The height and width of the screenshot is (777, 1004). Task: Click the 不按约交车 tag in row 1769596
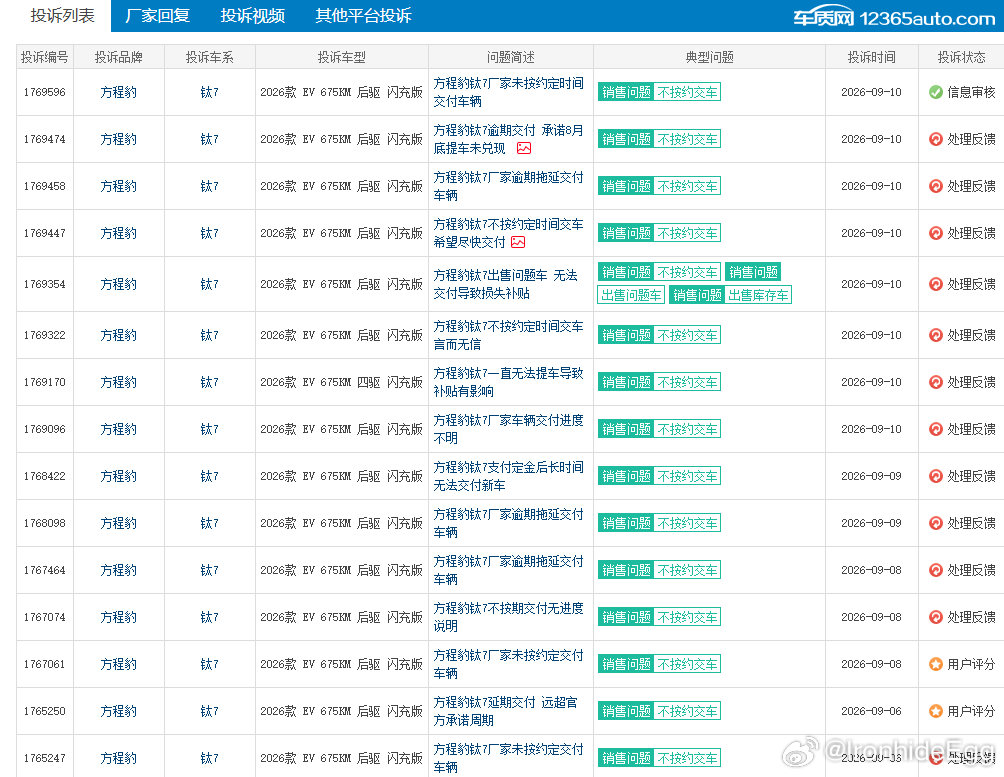pos(687,92)
